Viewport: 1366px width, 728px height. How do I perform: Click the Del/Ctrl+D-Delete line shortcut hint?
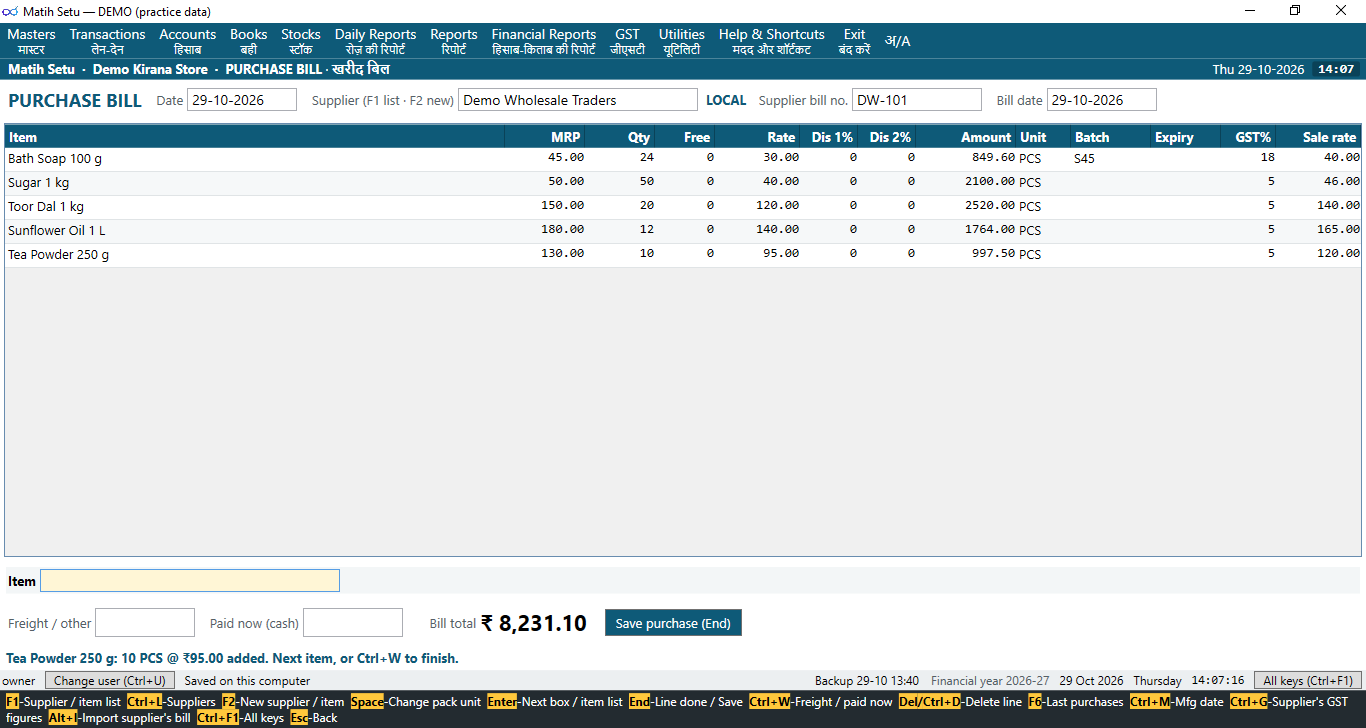(x=960, y=702)
